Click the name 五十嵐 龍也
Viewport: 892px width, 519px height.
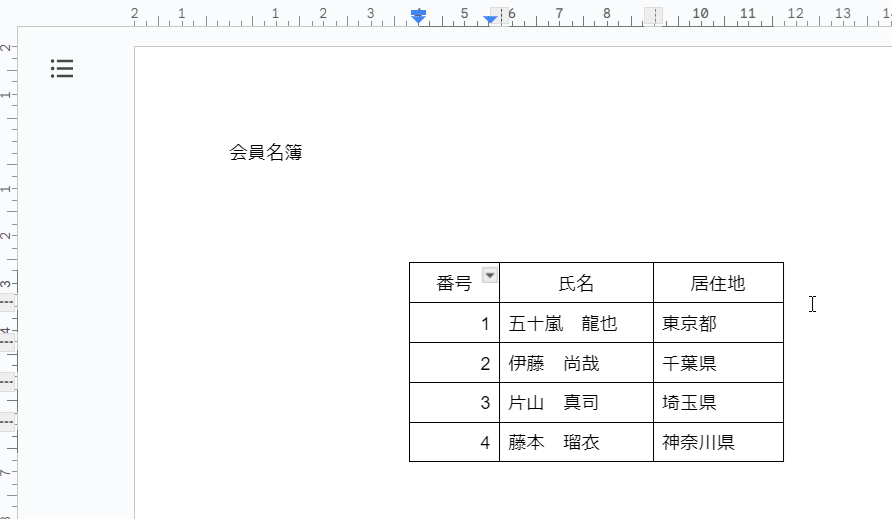563,323
